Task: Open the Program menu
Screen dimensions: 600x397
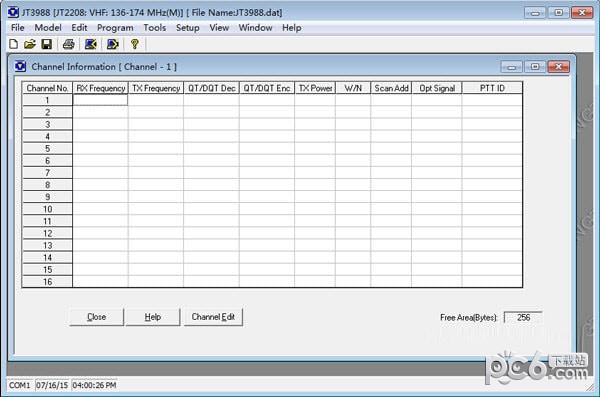Action: (115, 28)
